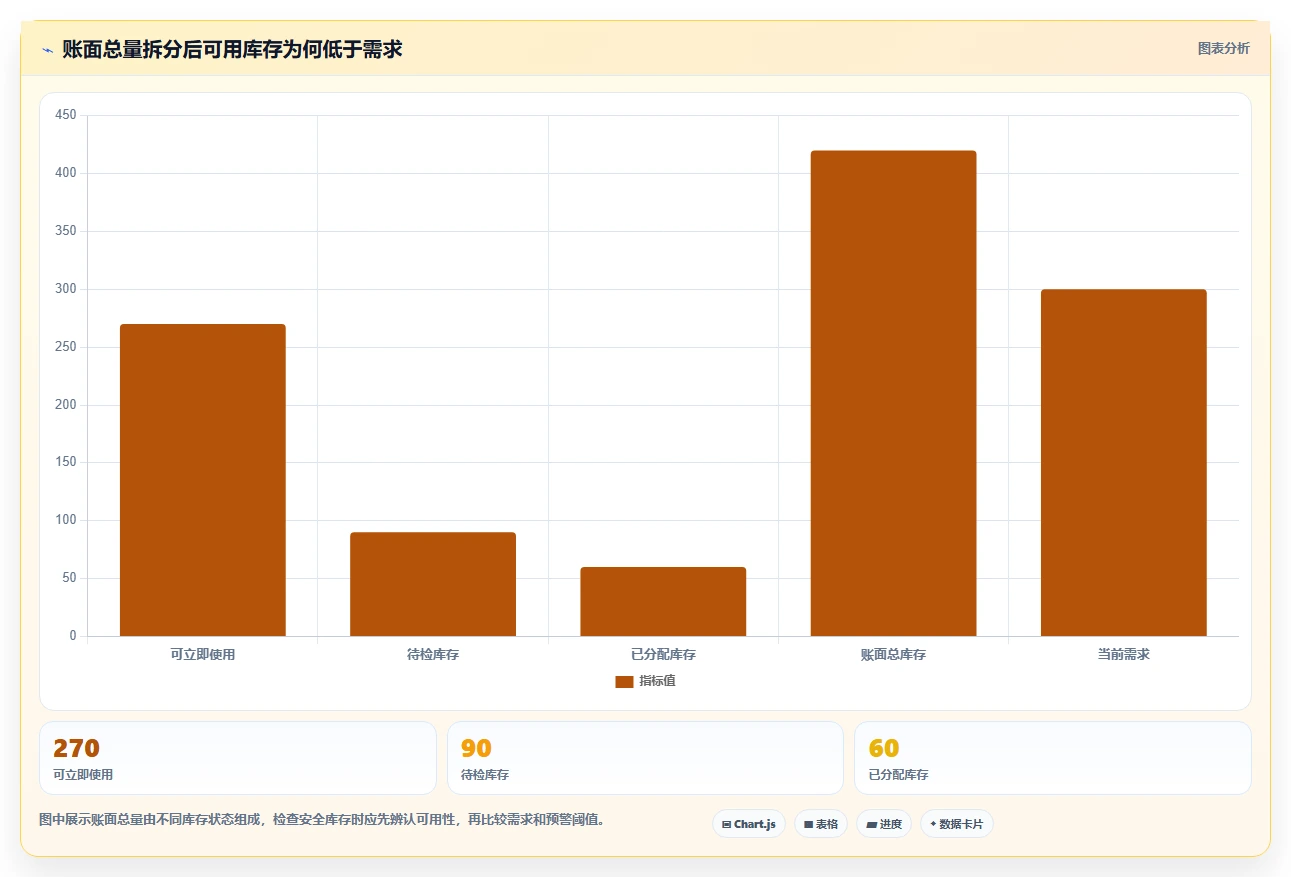Select the 进度 tag chip

coord(884,824)
